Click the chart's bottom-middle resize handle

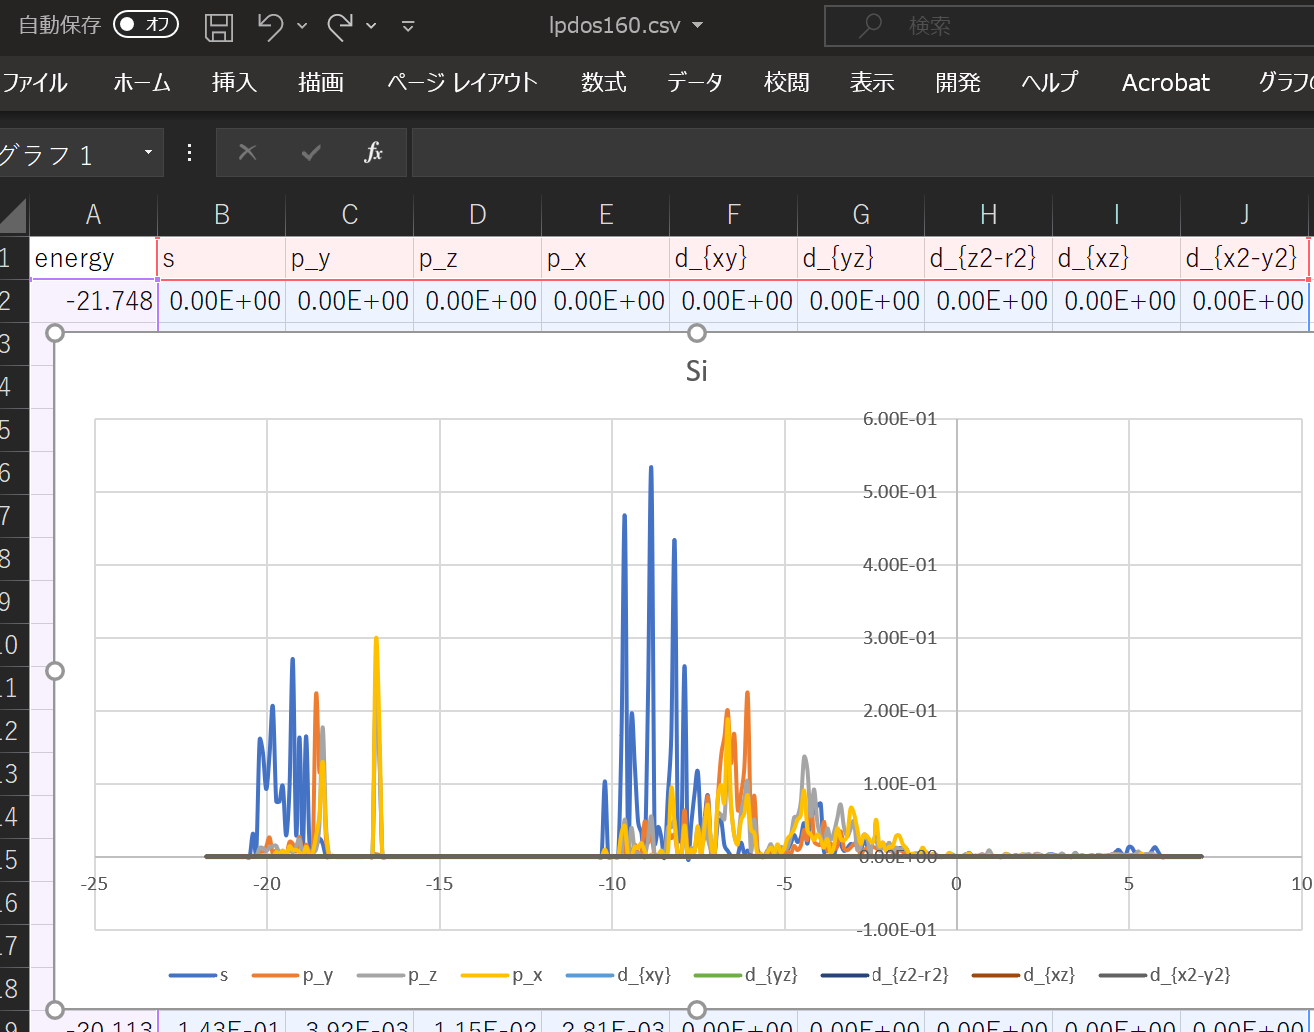point(697,1010)
